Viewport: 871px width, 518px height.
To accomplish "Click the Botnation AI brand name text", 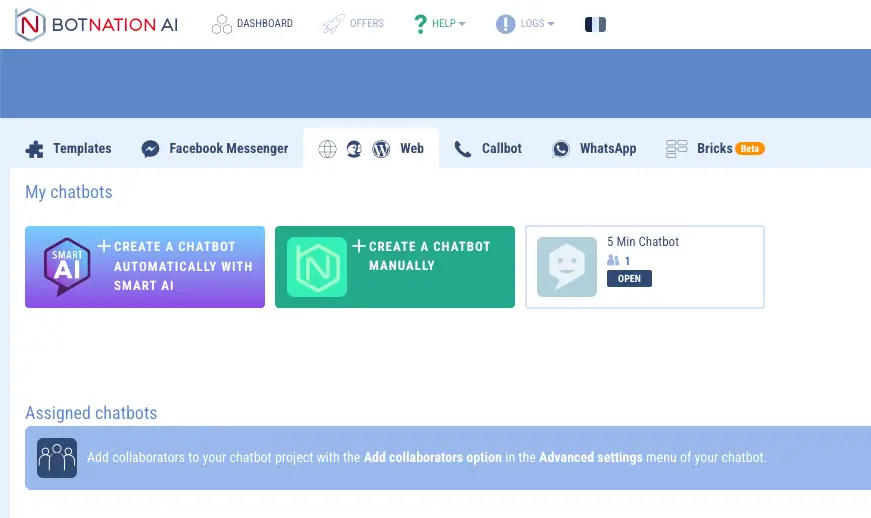I will coord(115,24).
